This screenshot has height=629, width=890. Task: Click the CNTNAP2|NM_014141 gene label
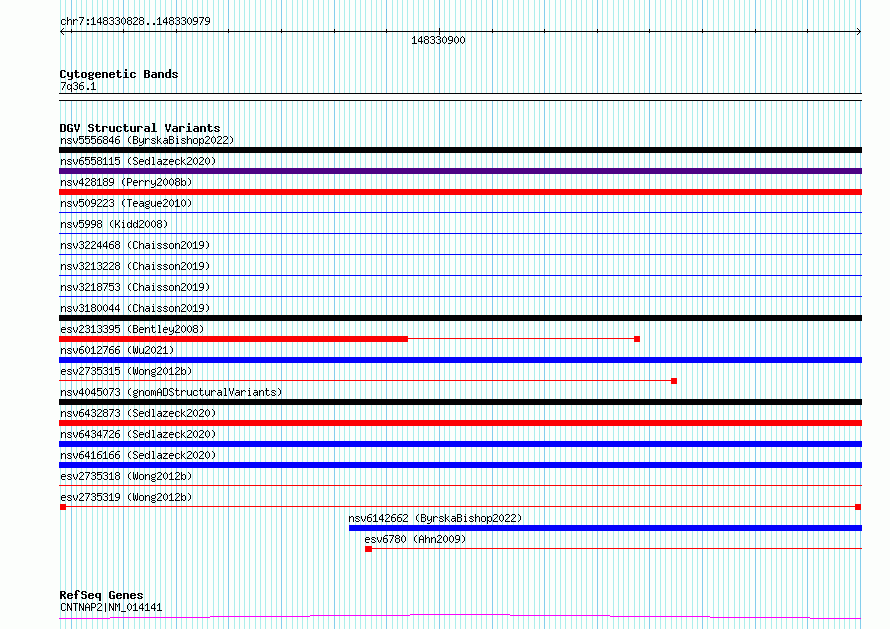111,607
